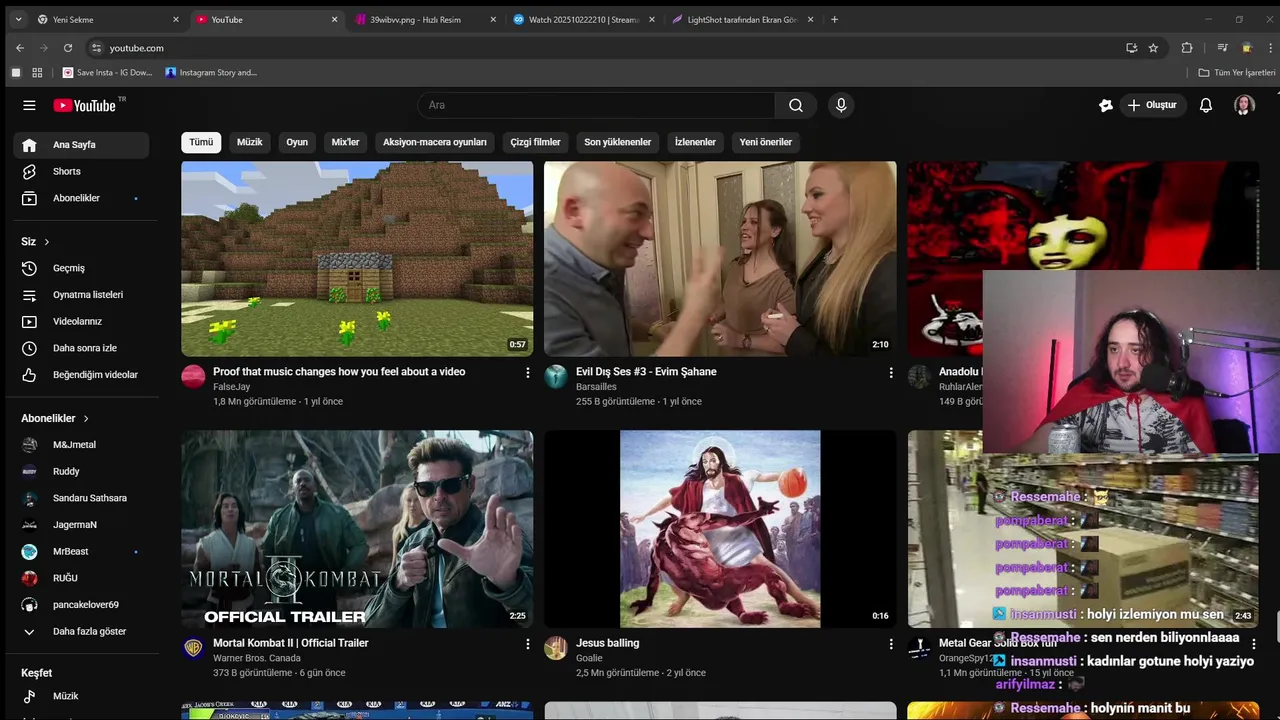The image size is (1280, 720).
Task: Open the account avatar menu
Action: click(x=1244, y=105)
